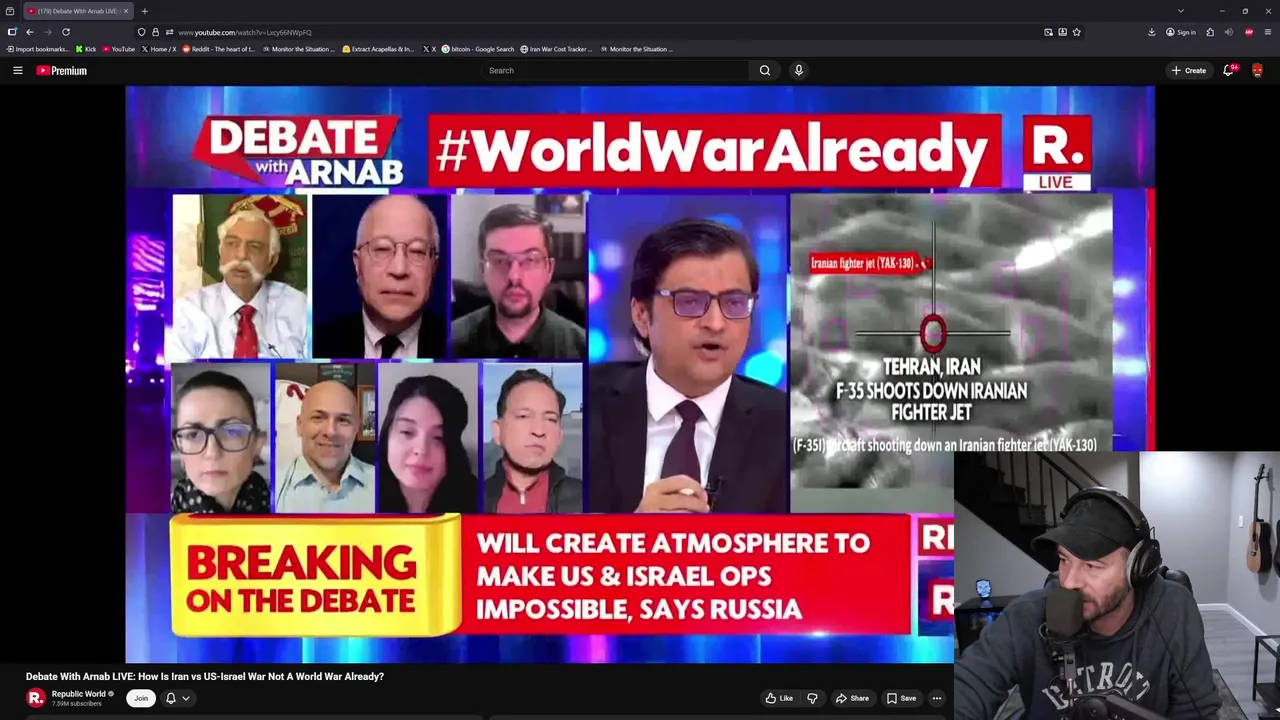1280x720 pixels.
Task: Open Adblock Plus extension icon
Action: pos(1249,32)
